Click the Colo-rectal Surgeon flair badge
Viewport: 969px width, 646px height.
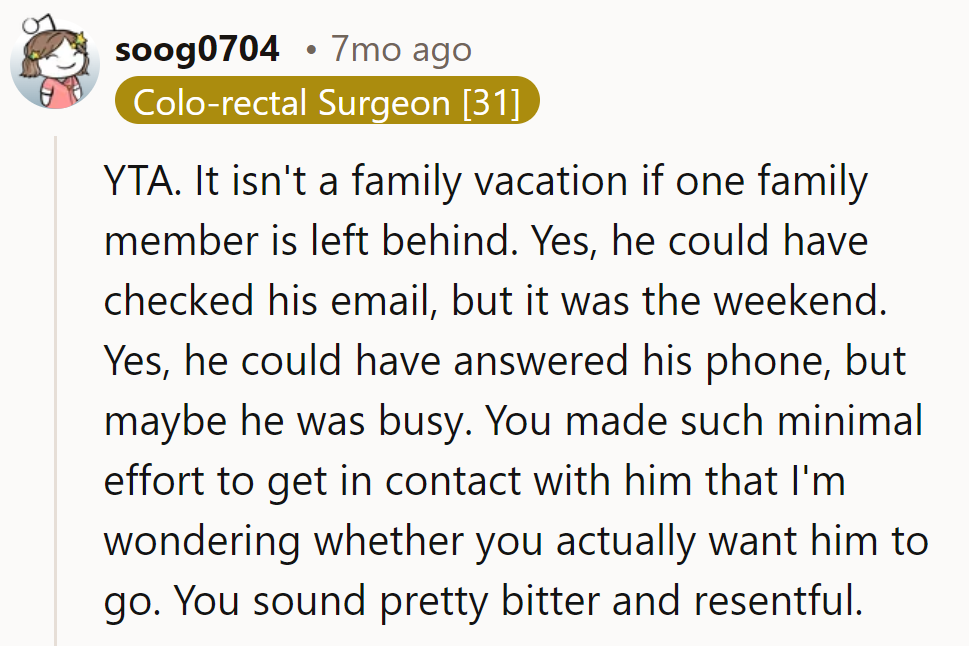click(326, 102)
